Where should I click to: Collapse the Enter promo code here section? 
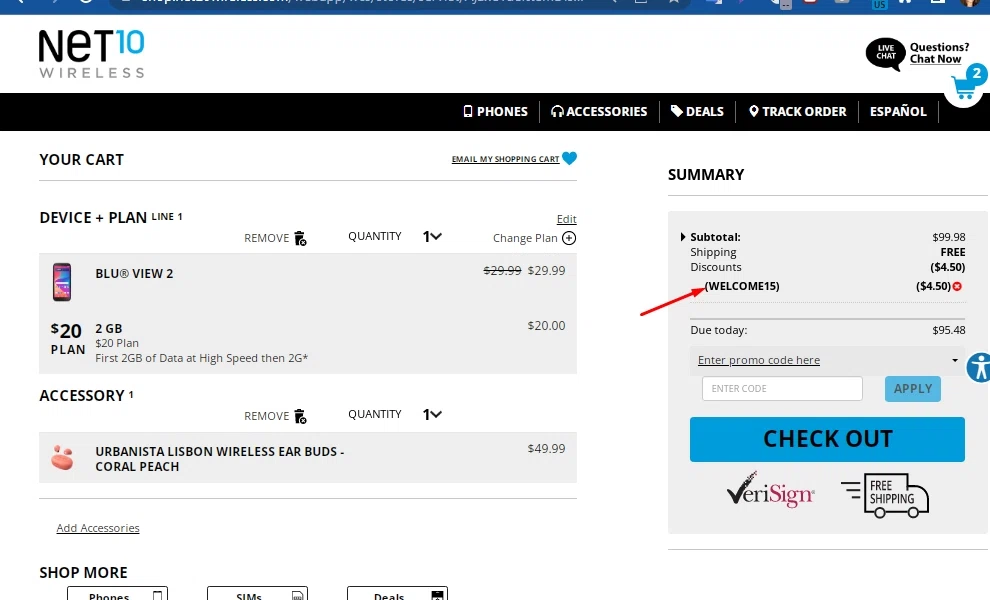(x=955, y=360)
